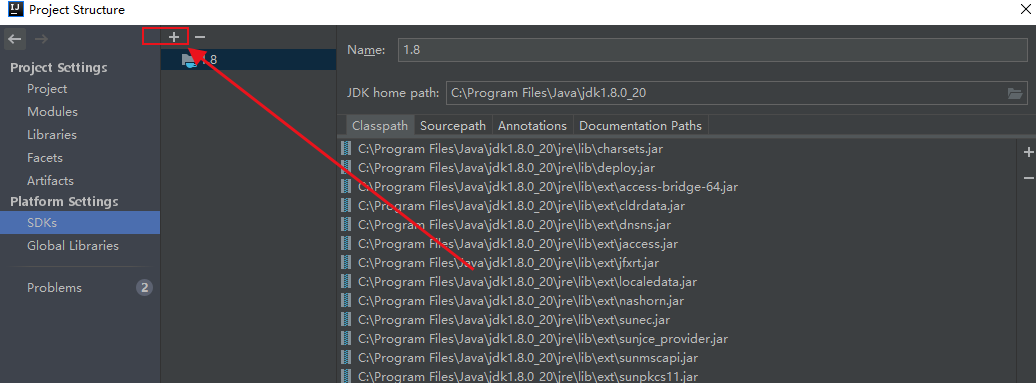This screenshot has width=1036, height=383.
Task: Open Modules settings page
Action: coord(52,112)
